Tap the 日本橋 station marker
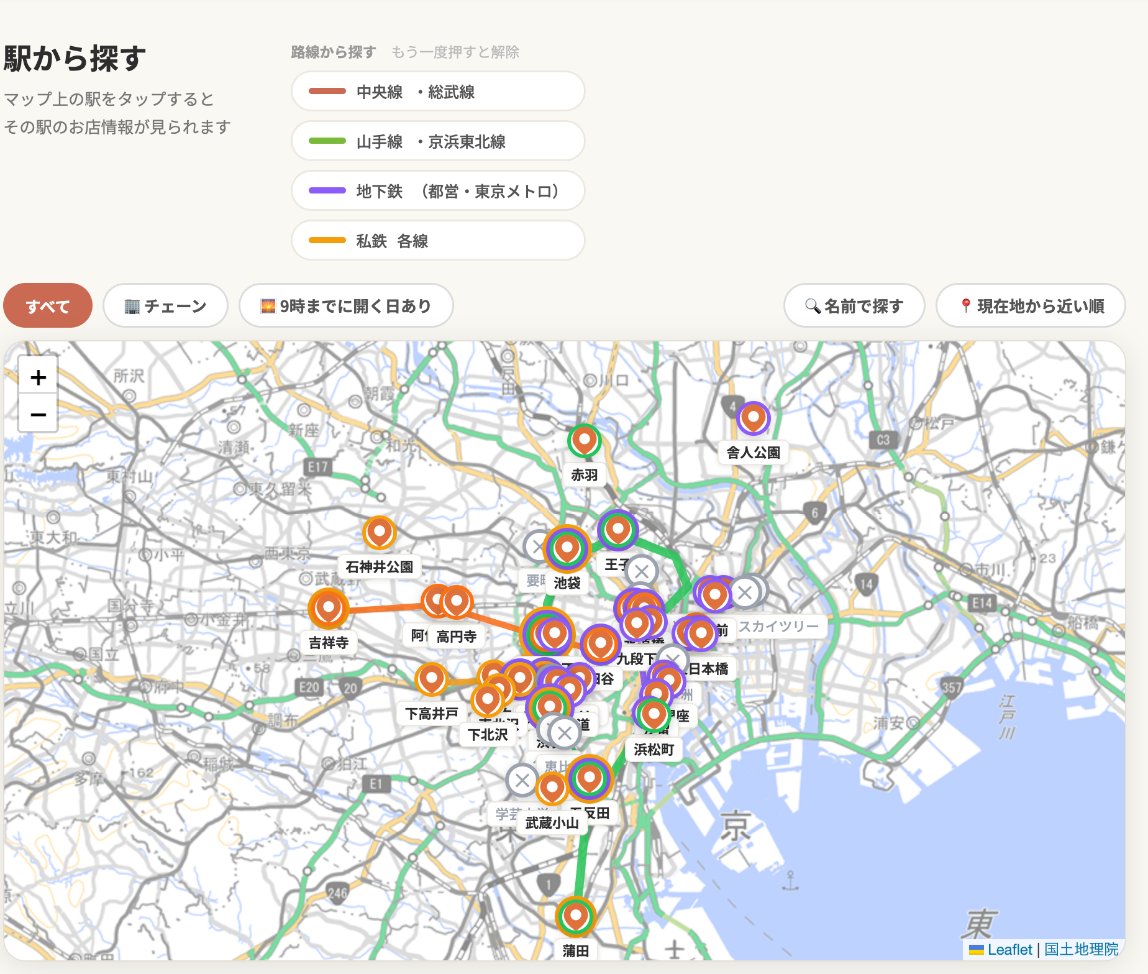The width and height of the screenshot is (1148, 974). (x=701, y=634)
